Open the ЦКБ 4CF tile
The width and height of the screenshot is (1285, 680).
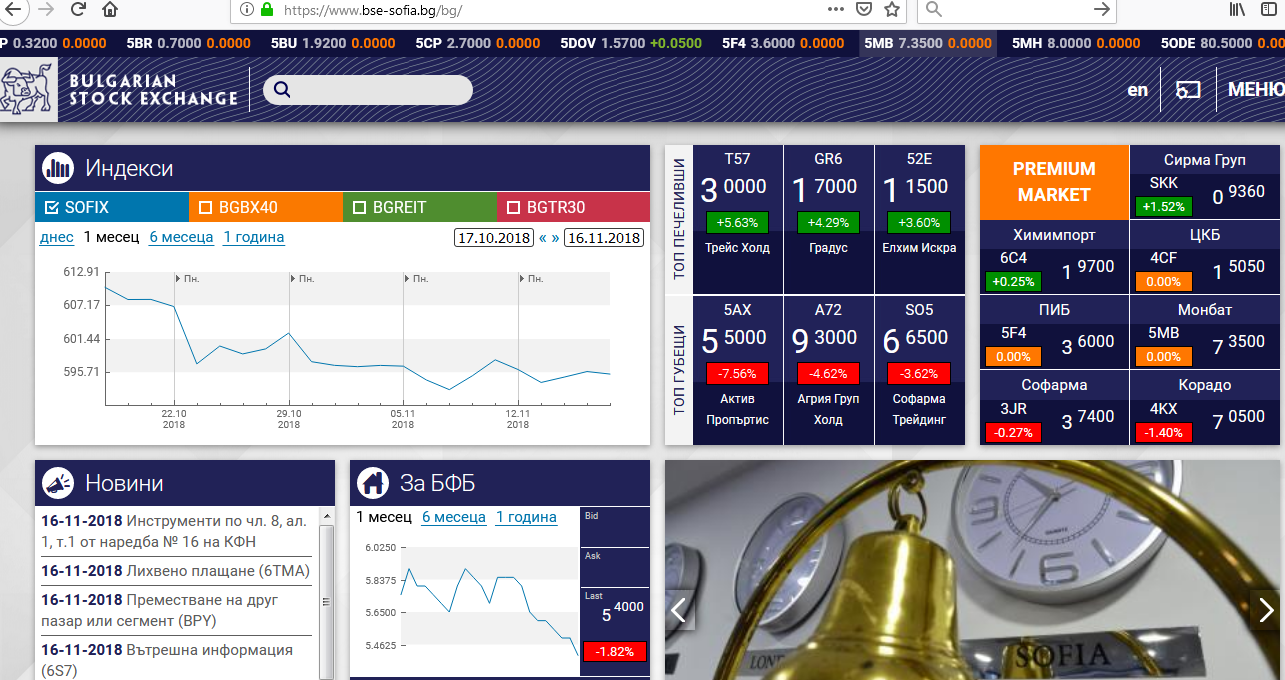pyautogui.click(x=1205, y=257)
